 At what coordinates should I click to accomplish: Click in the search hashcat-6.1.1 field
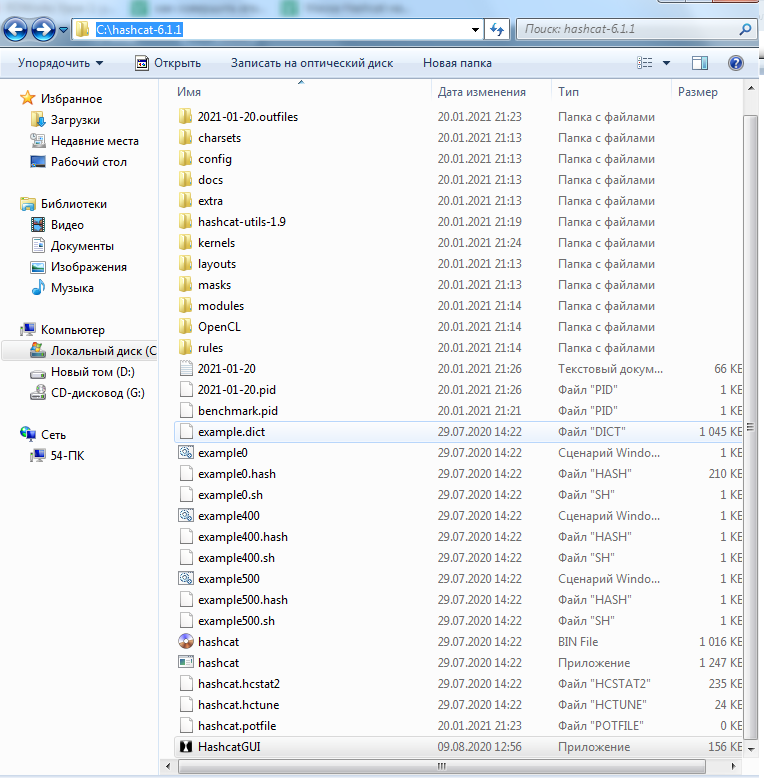[x=630, y=30]
